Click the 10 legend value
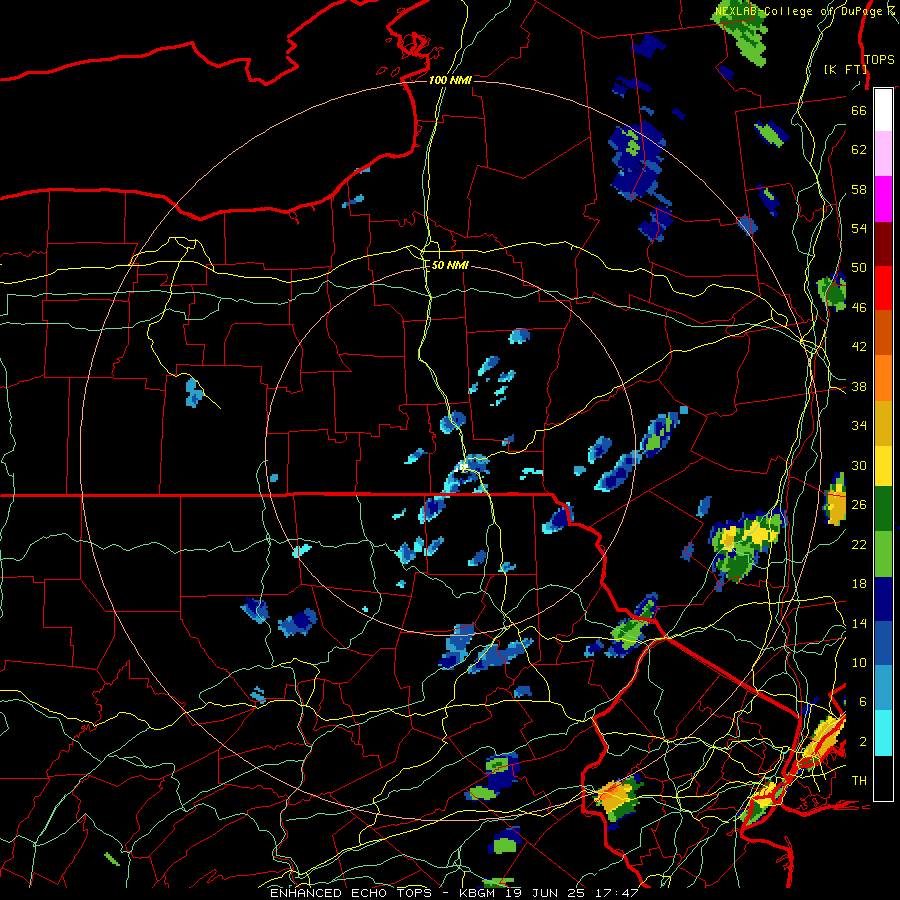 [x=859, y=662]
